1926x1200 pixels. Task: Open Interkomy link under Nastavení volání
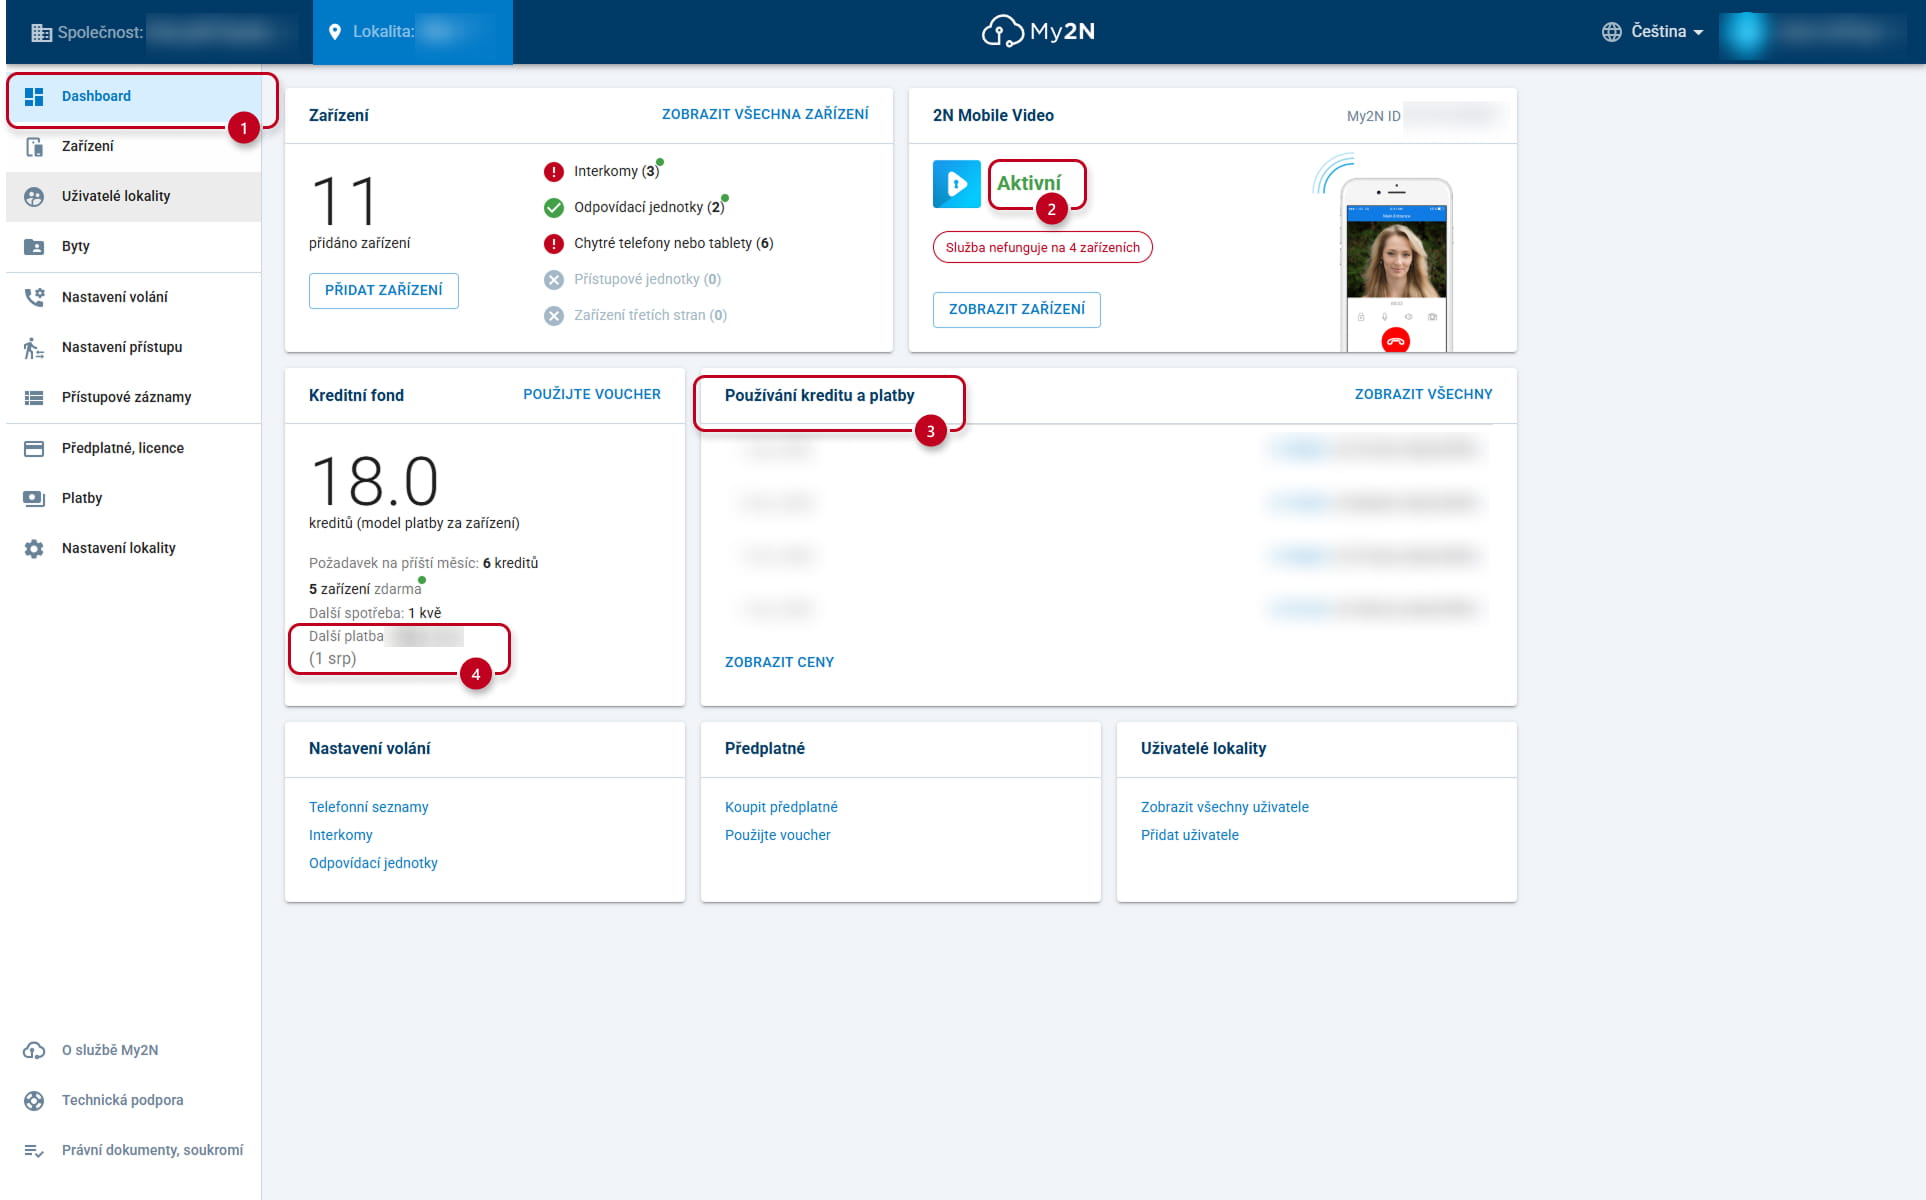341,835
